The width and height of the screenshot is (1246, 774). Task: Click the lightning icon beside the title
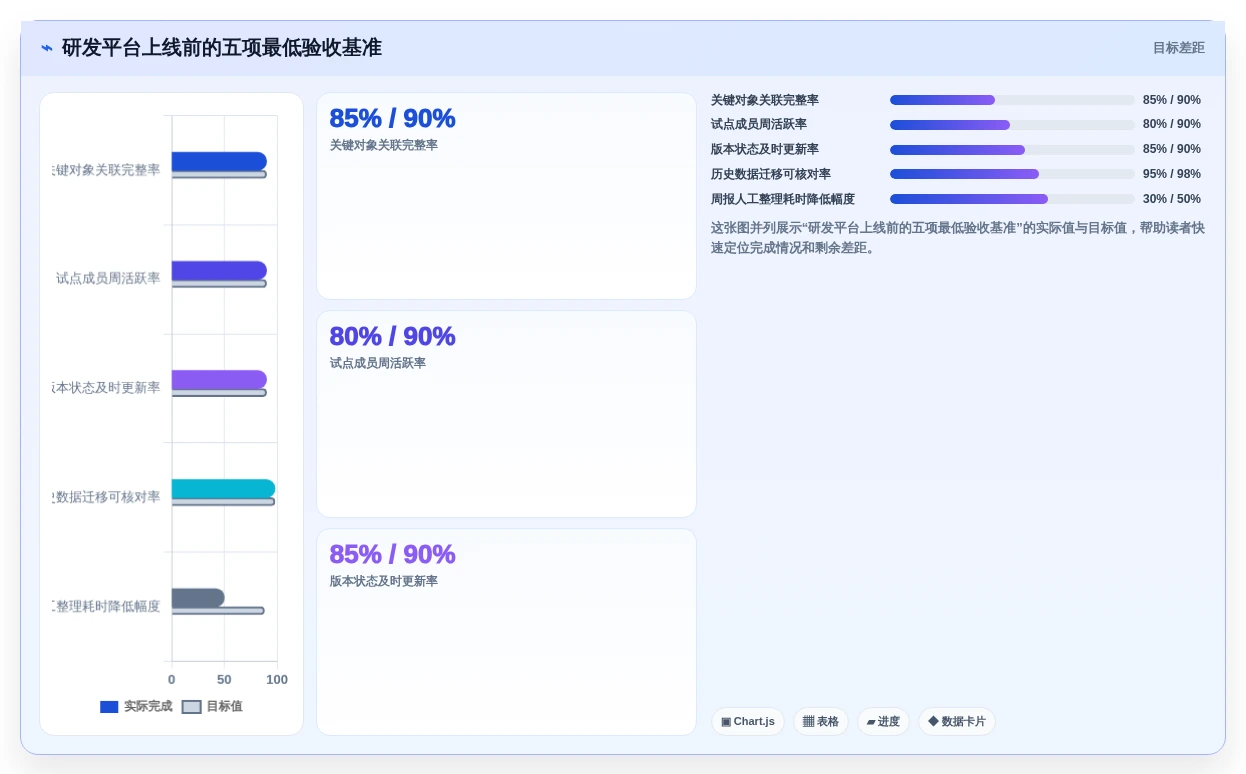coord(47,48)
